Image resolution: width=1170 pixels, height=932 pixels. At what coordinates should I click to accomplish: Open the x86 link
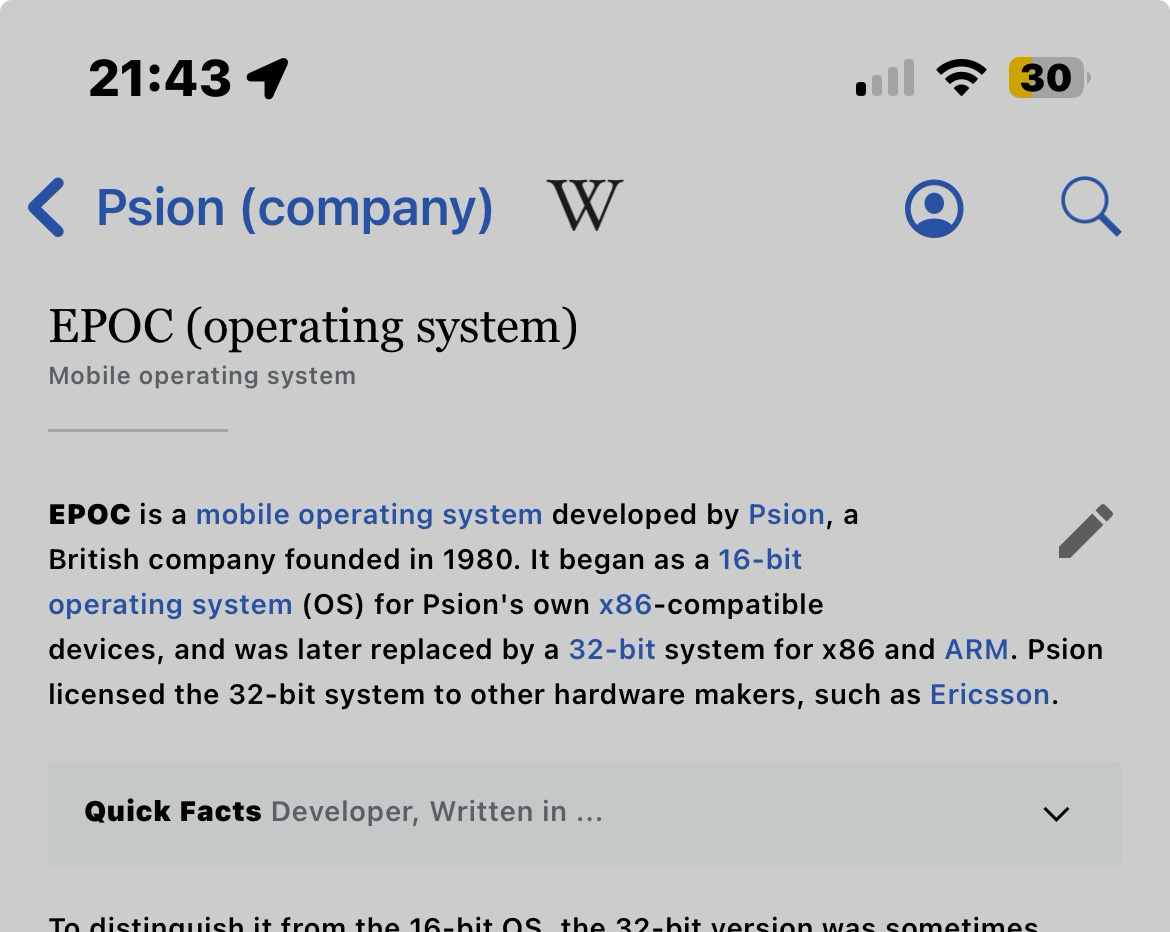point(625,604)
